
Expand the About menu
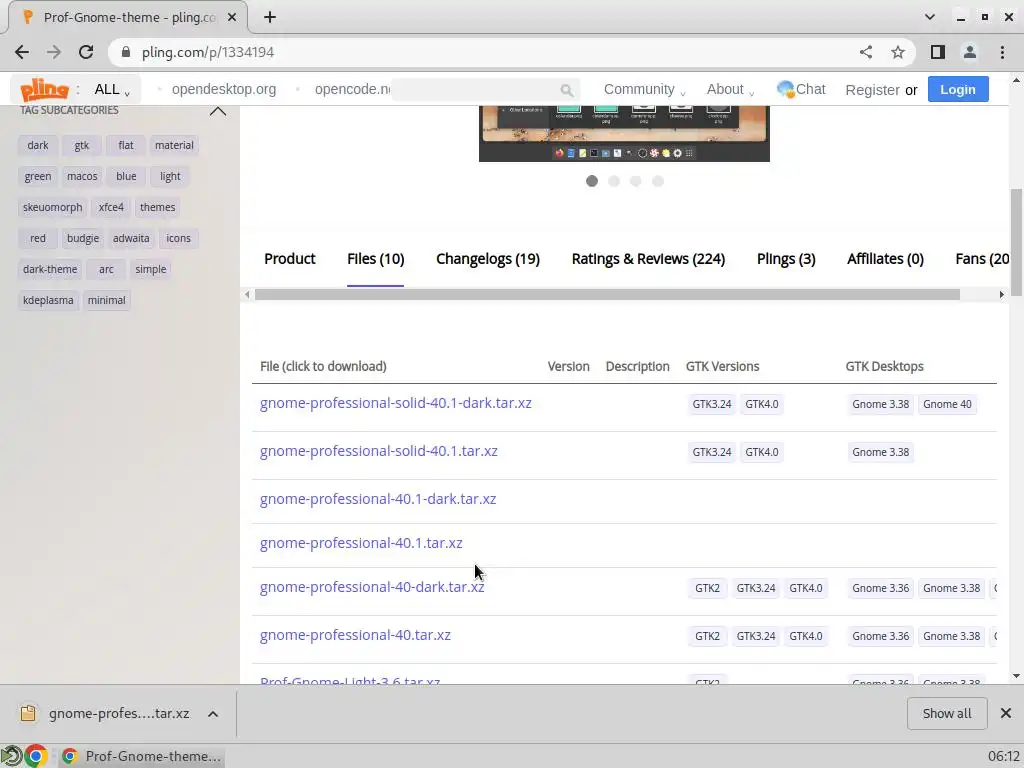coord(730,89)
